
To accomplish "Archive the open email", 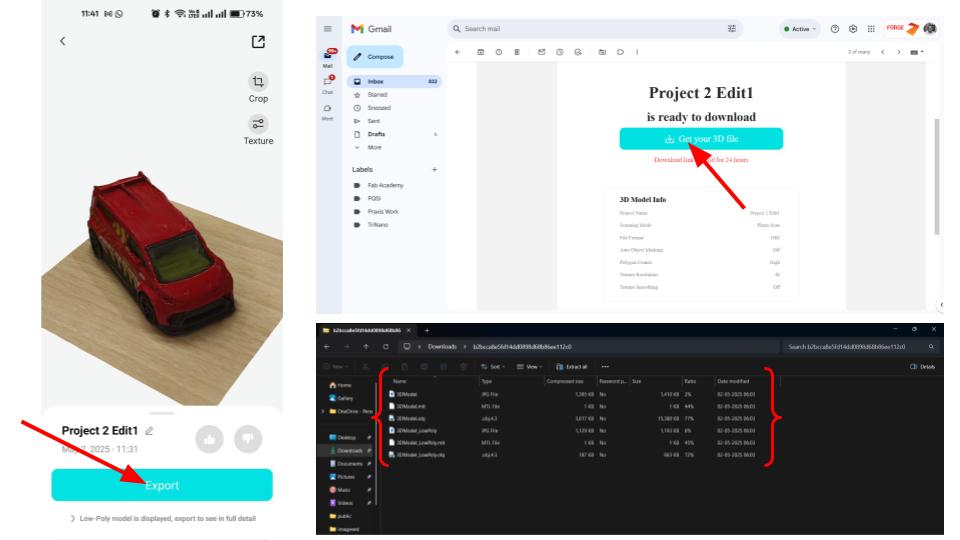I will (481, 52).
